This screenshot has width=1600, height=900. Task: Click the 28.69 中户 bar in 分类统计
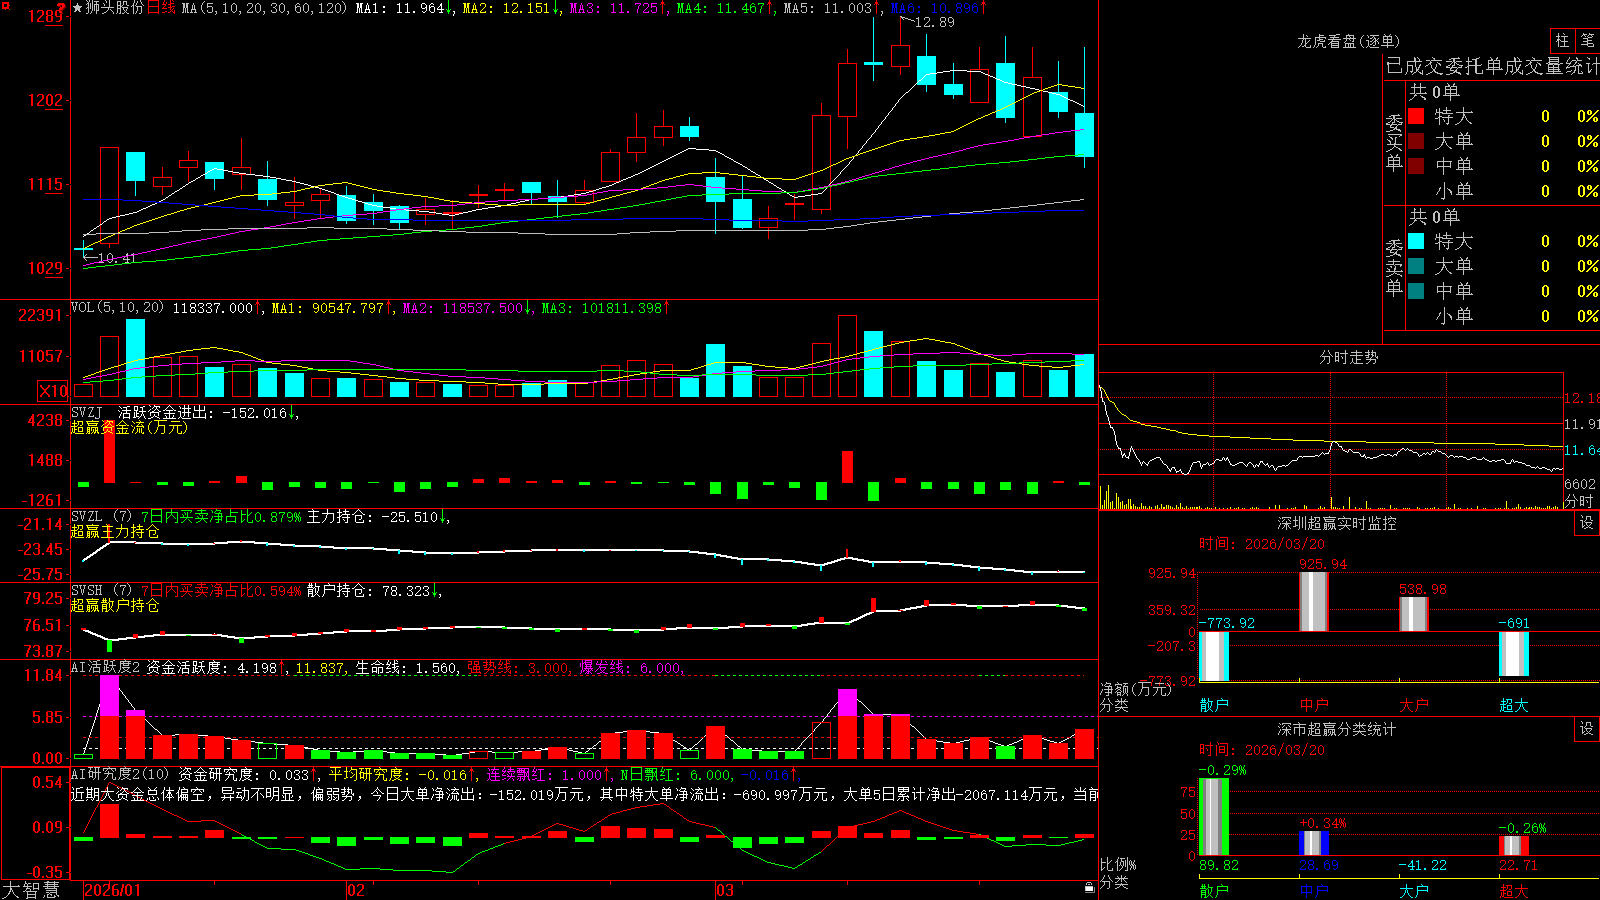pyautogui.click(x=1314, y=843)
